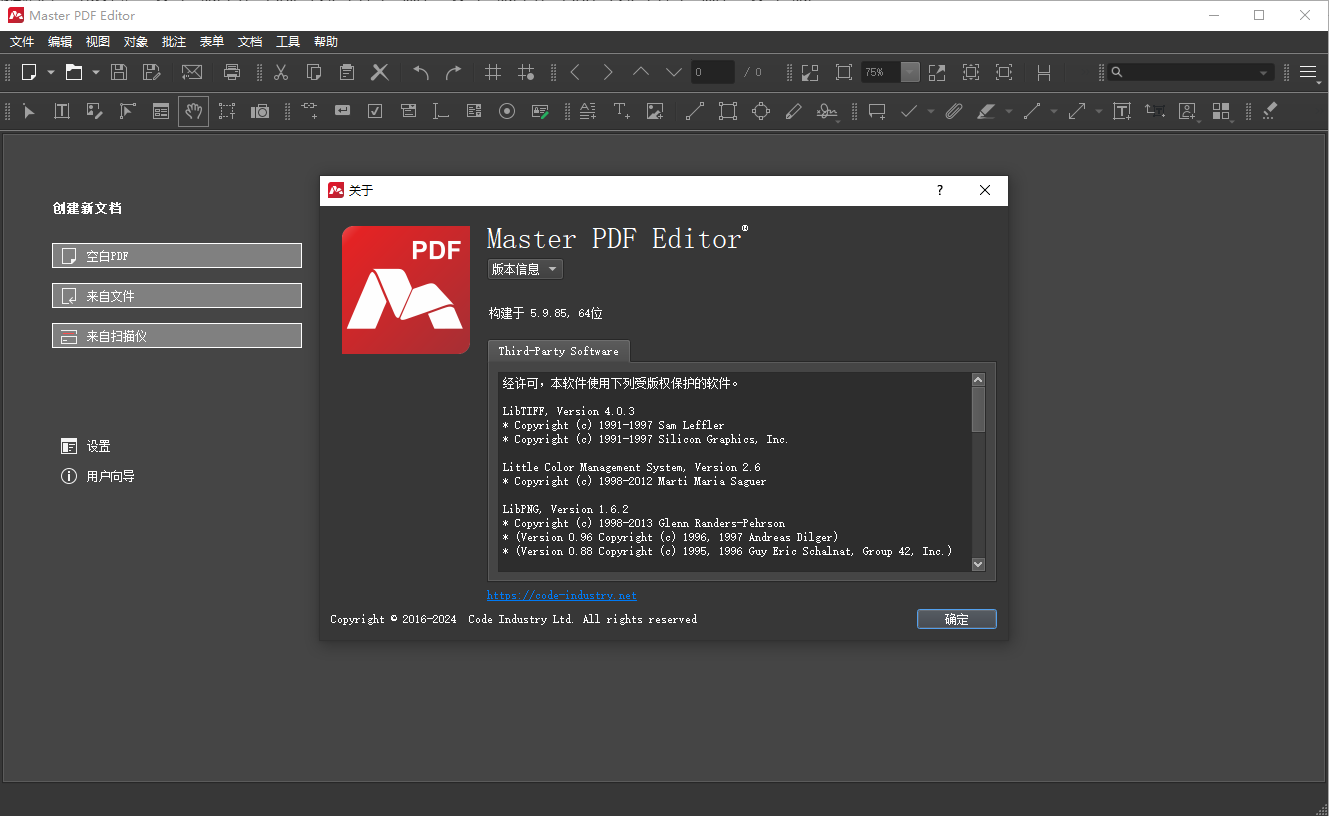Select the Hand tool
The height and width of the screenshot is (816, 1329).
coord(194,111)
